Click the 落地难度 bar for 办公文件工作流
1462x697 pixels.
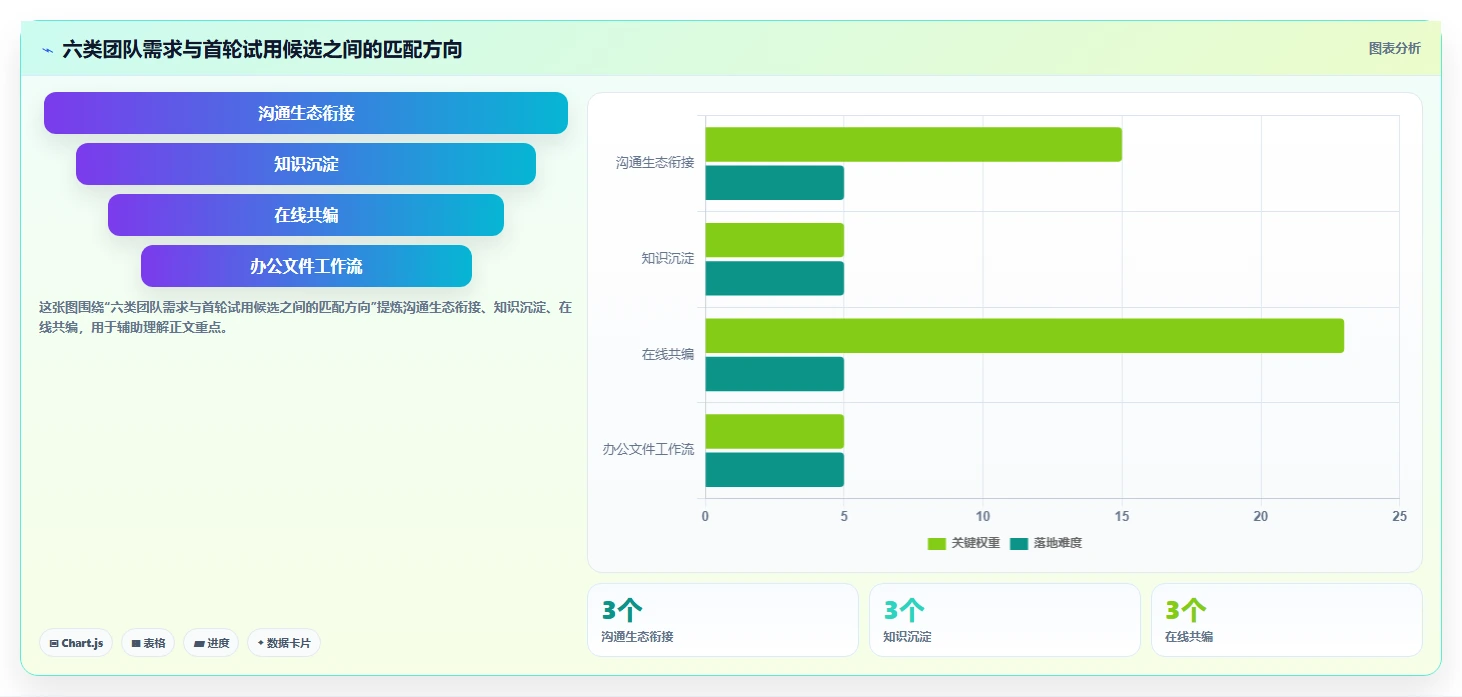(x=774, y=470)
